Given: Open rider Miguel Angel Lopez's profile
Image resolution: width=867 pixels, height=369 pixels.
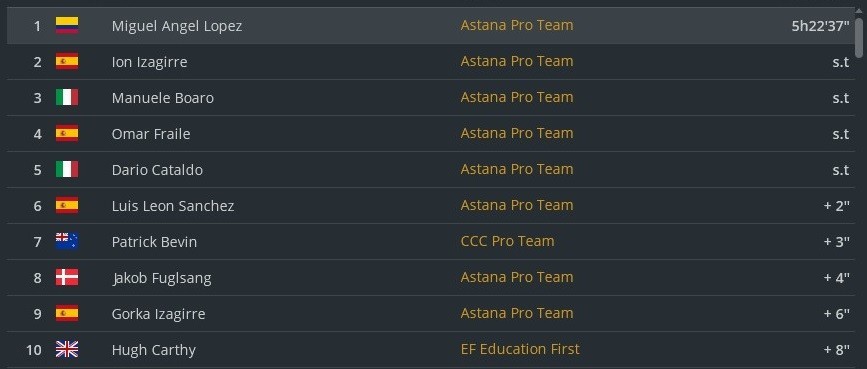Looking at the screenshot, I should pyautogui.click(x=177, y=26).
